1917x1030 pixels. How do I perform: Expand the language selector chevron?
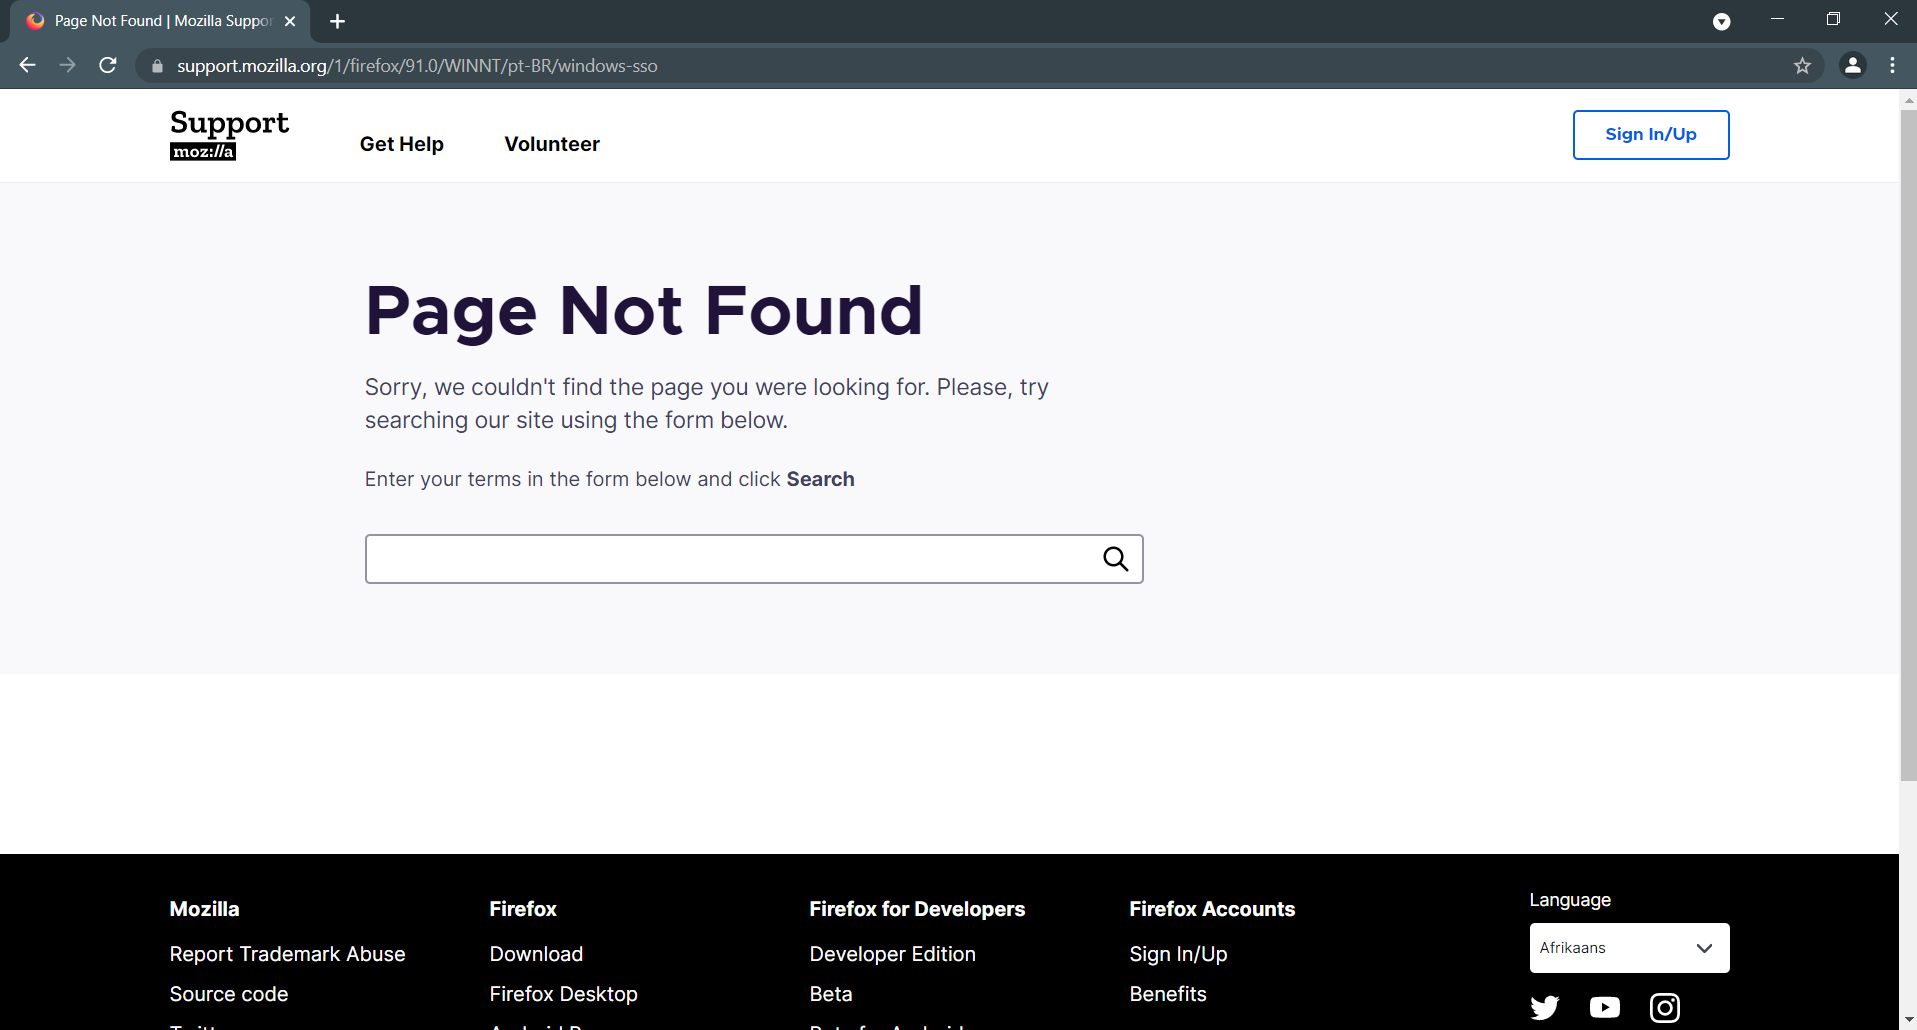(x=1702, y=947)
